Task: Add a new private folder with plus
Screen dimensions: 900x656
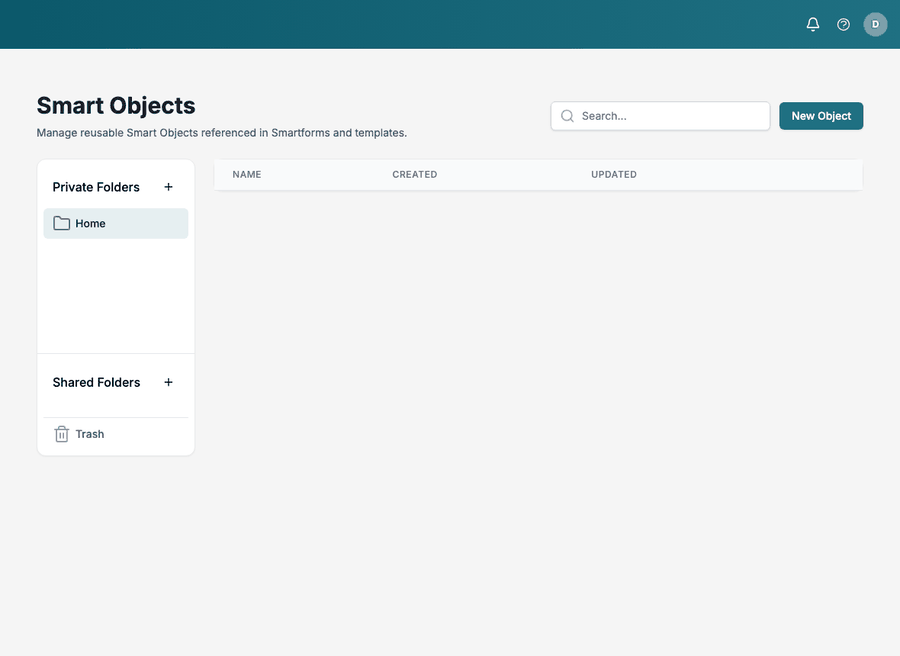Action: click(x=168, y=187)
